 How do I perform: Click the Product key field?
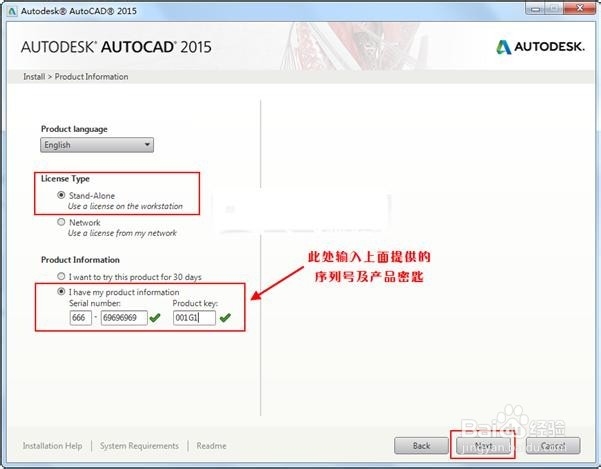tap(194, 318)
